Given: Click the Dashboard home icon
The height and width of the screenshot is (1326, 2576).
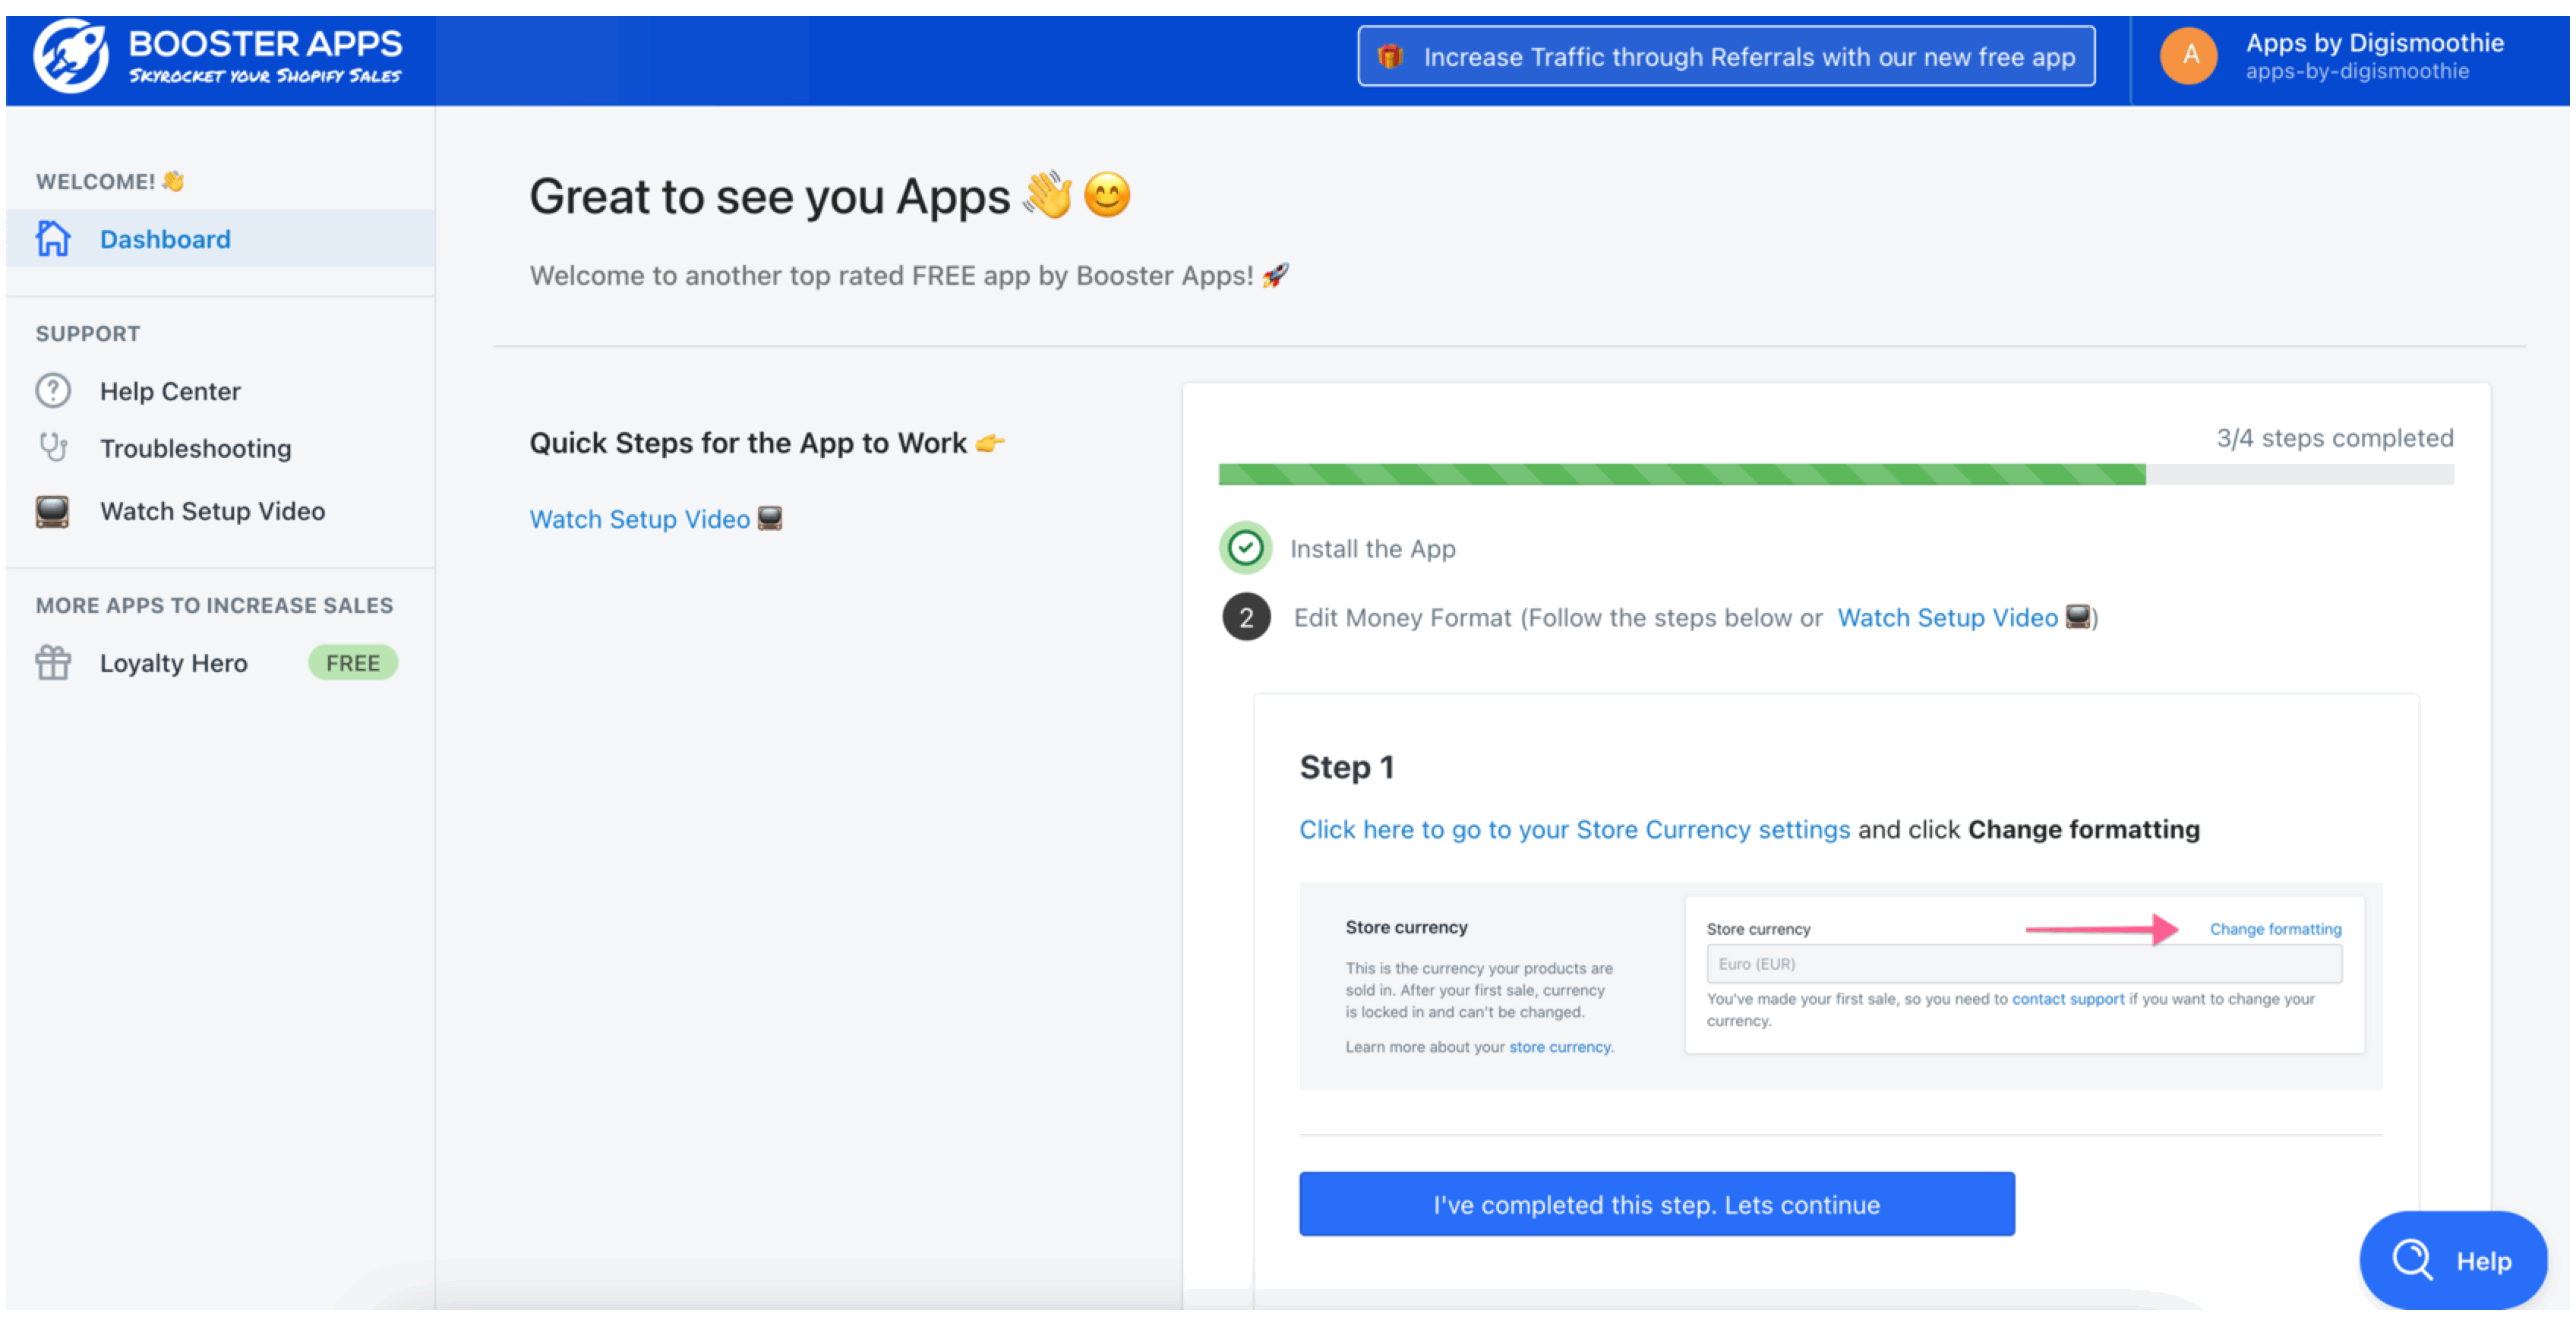Looking at the screenshot, I should pos(53,239).
